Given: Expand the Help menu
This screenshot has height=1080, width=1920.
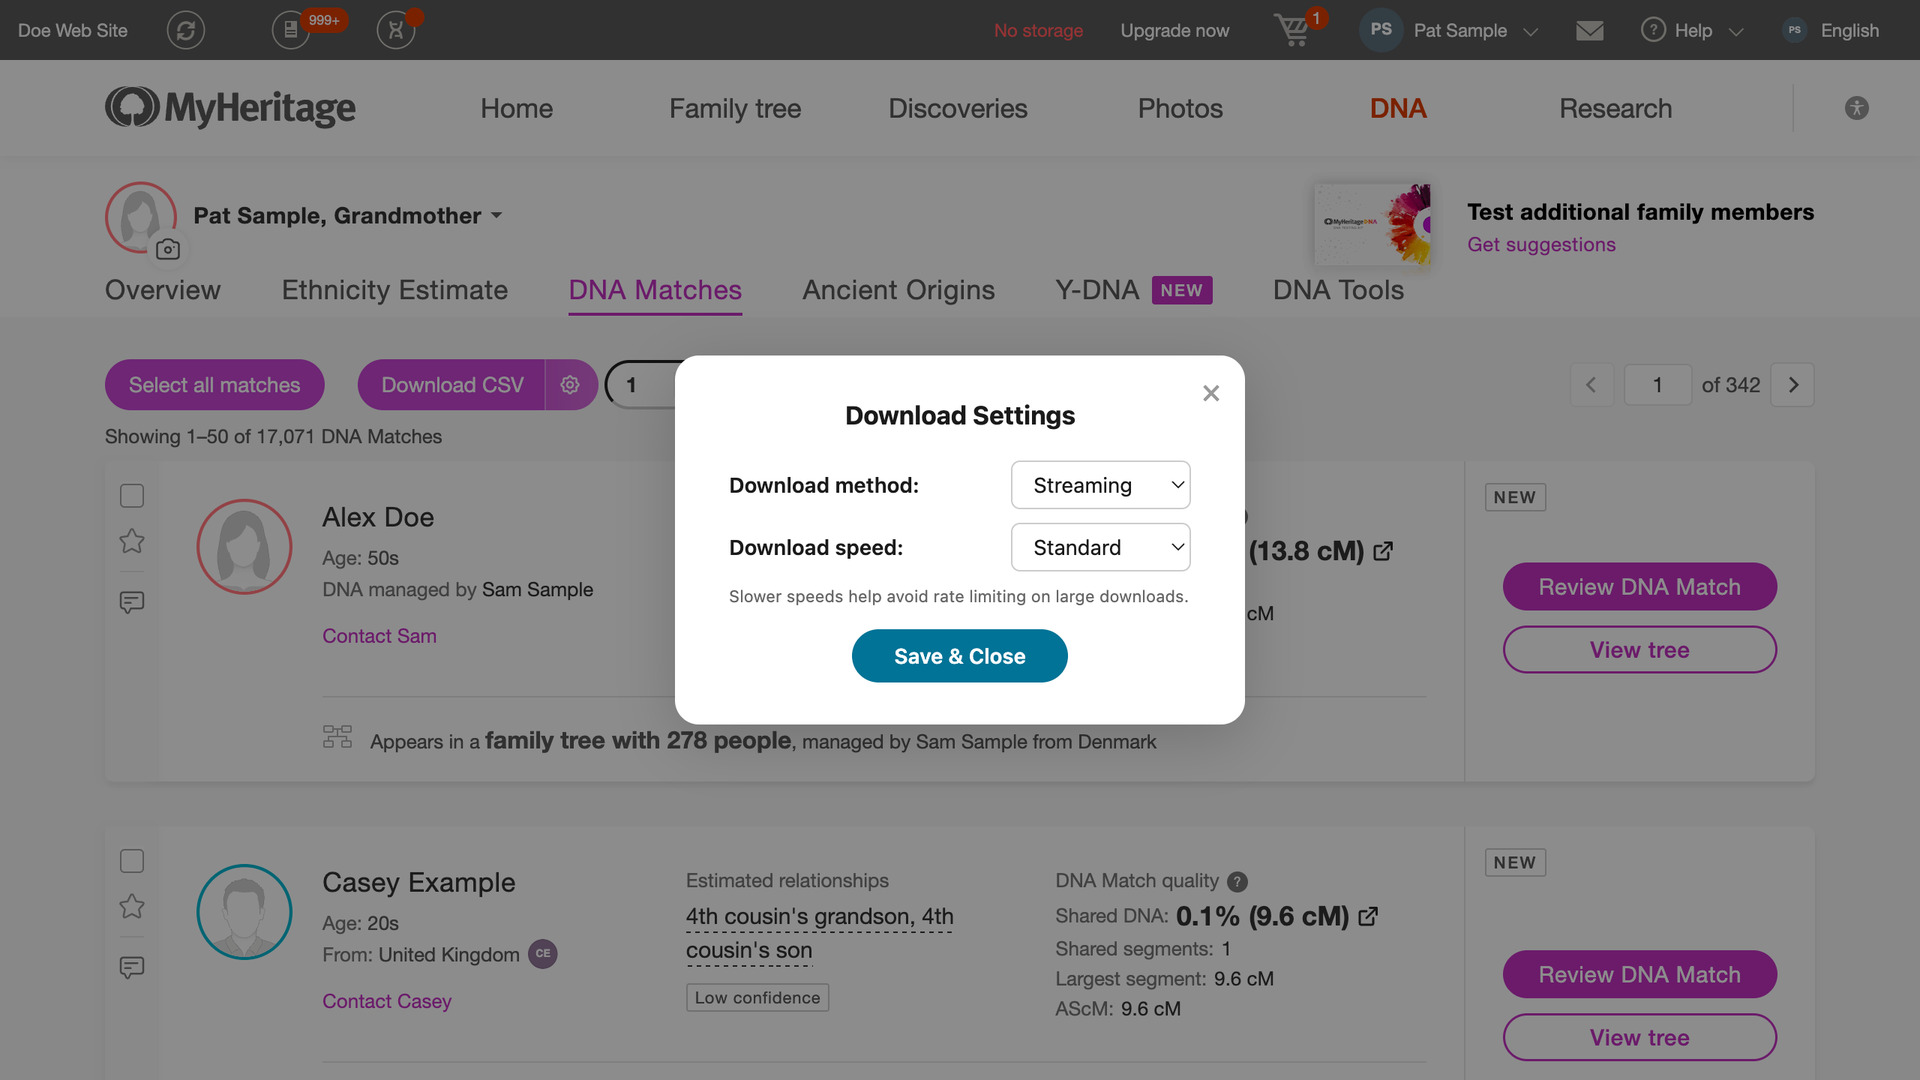Looking at the screenshot, I should pyautogui.click(x=1692, y=30).
